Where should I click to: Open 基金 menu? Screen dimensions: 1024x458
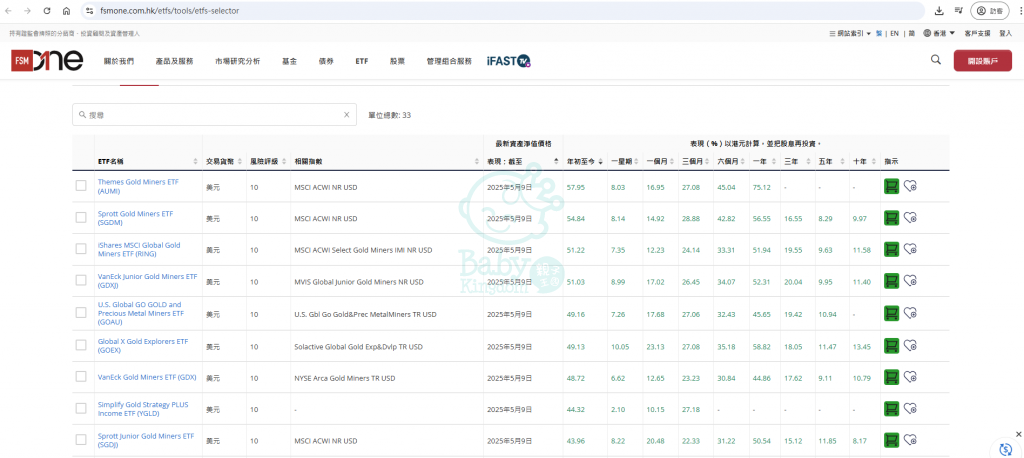(289, 61)
